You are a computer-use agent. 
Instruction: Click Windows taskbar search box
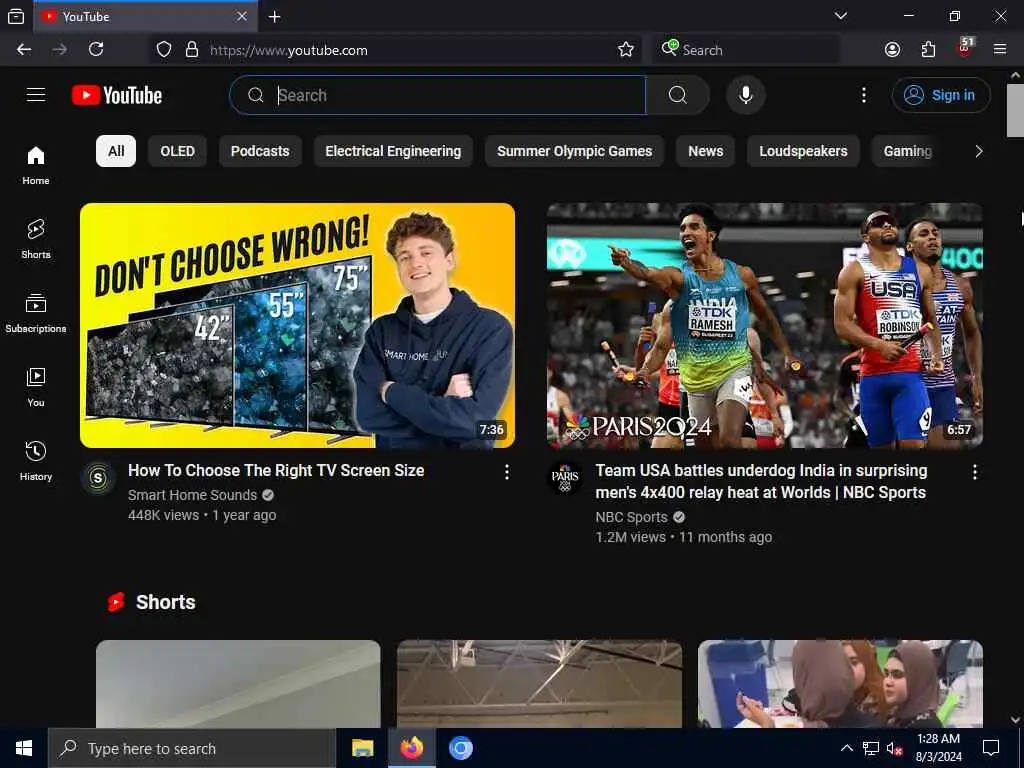pyautogui.click(x=192, y=748)
